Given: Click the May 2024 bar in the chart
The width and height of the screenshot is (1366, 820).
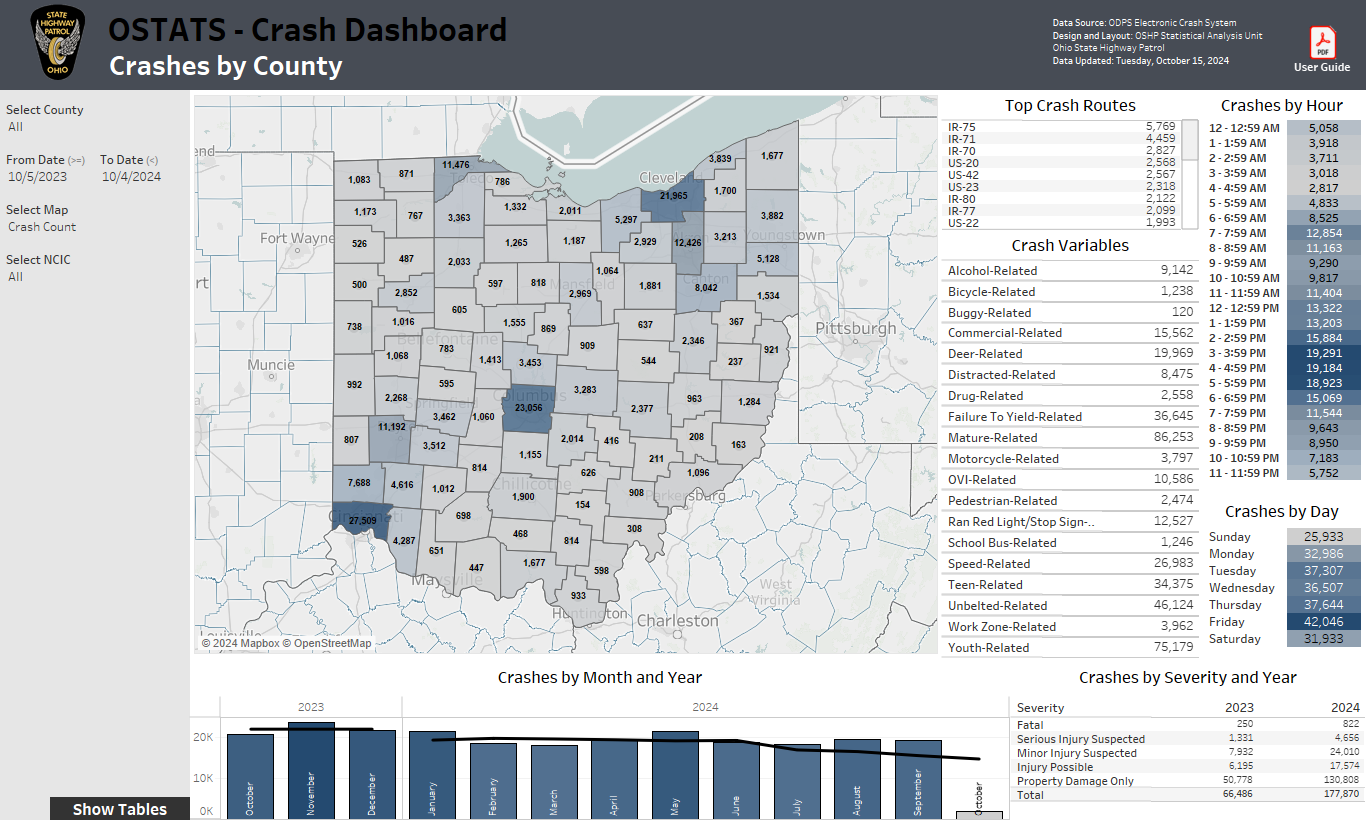Looking at the screenshot, I should pos(675,775).
